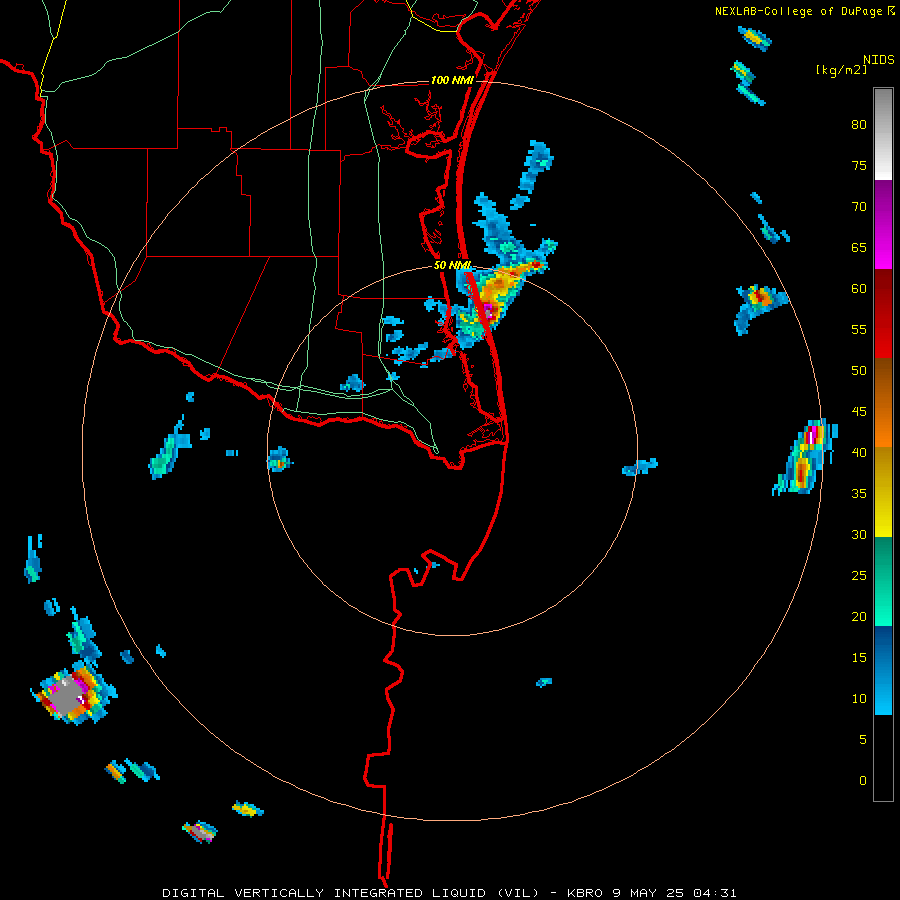Image resolution: width=900 pixels, height=900 pixels.
Task: Click the 35 value on the color scale
Action: click(x=859, y=494)
